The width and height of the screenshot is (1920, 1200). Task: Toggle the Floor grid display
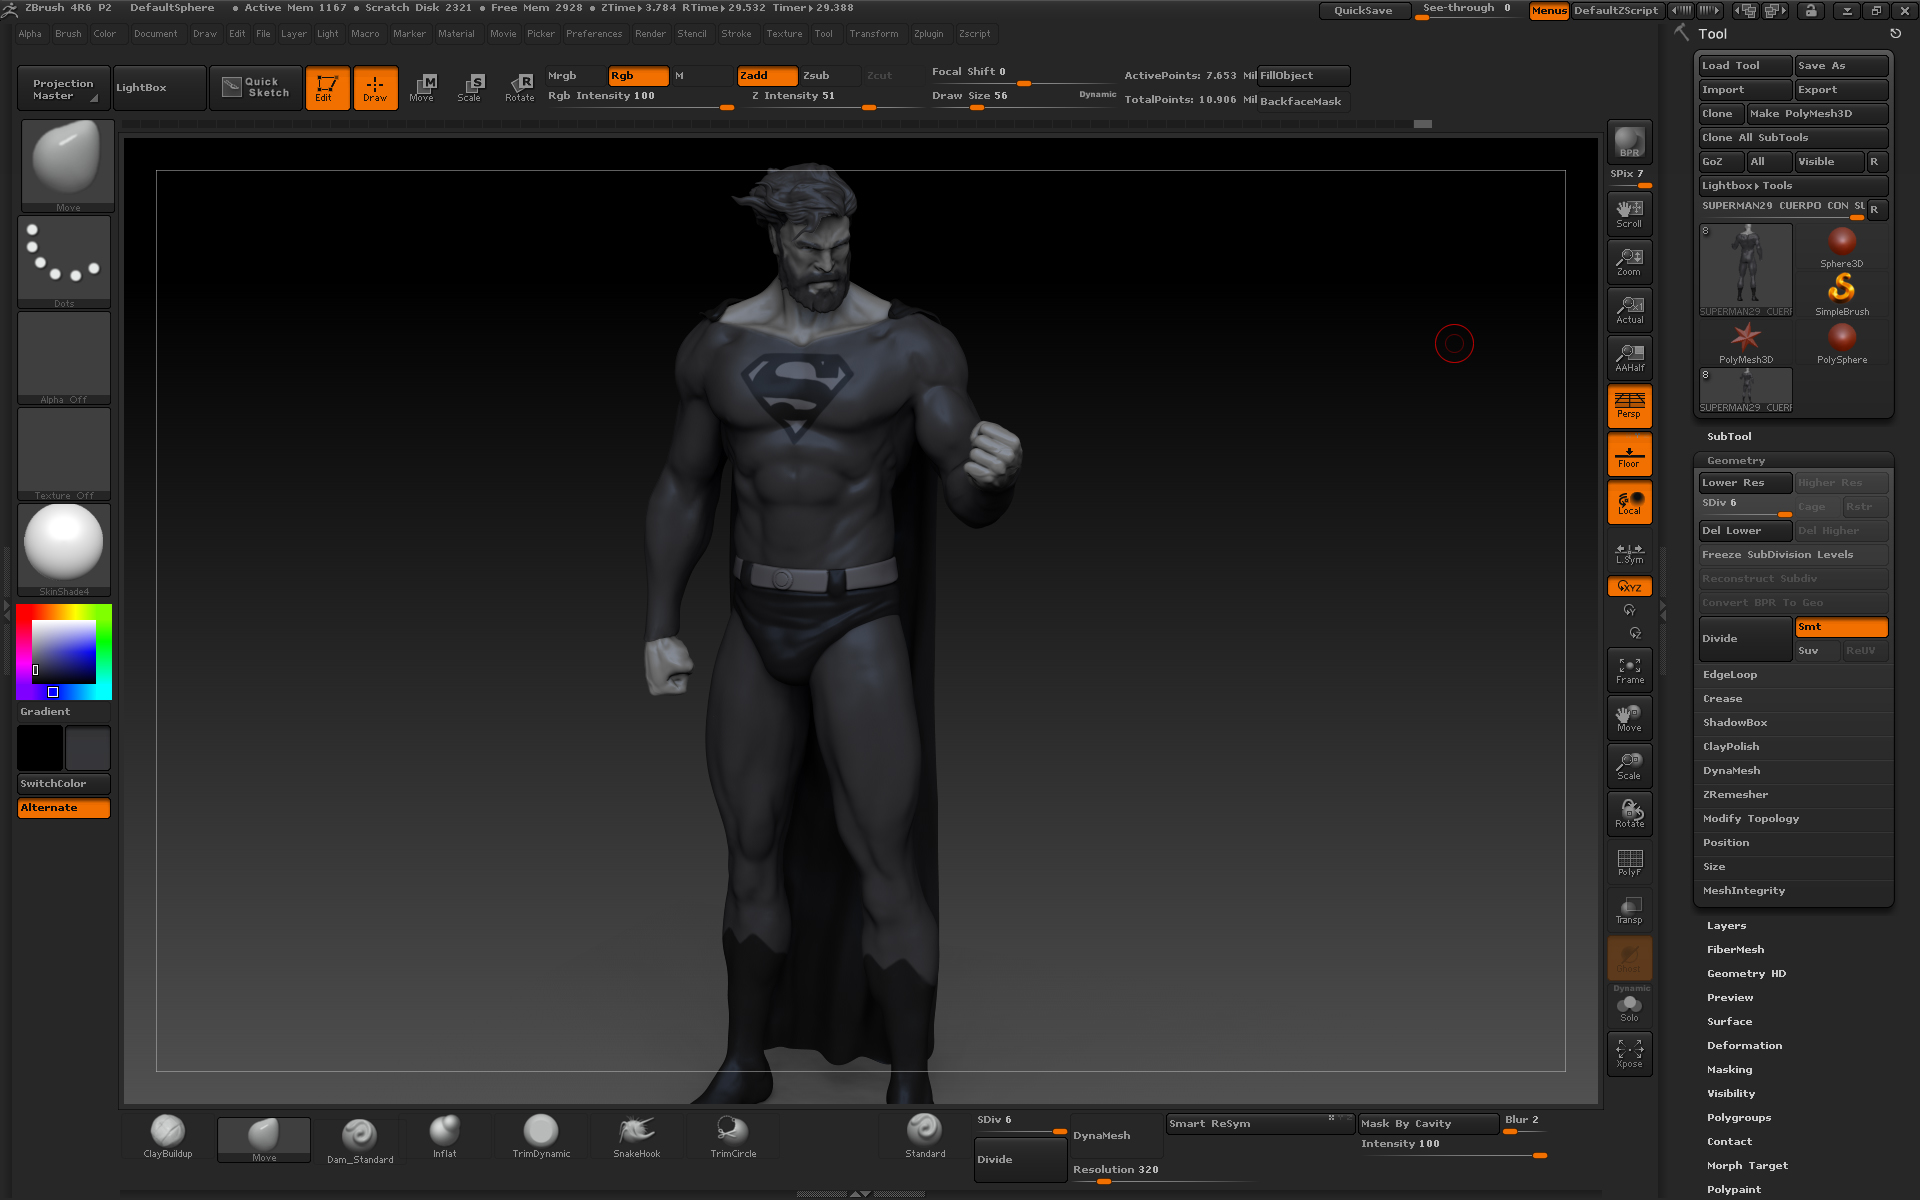point(1629,455)
